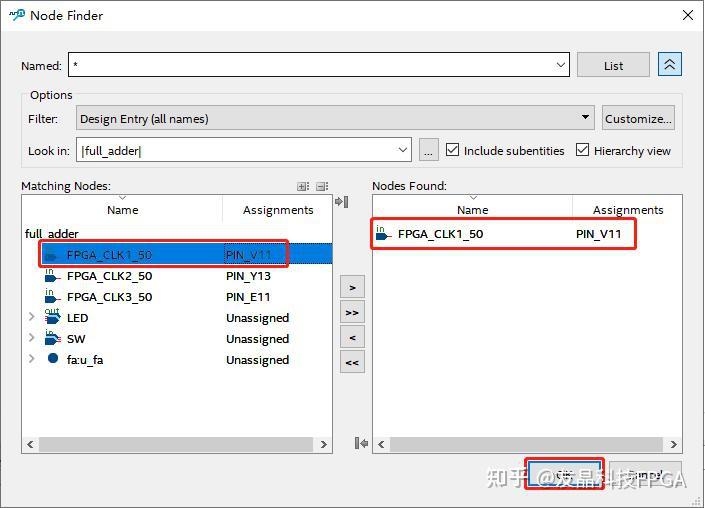Screen dimensions: 705x508
Task: Expand the LED node
Action: [31, 317]
